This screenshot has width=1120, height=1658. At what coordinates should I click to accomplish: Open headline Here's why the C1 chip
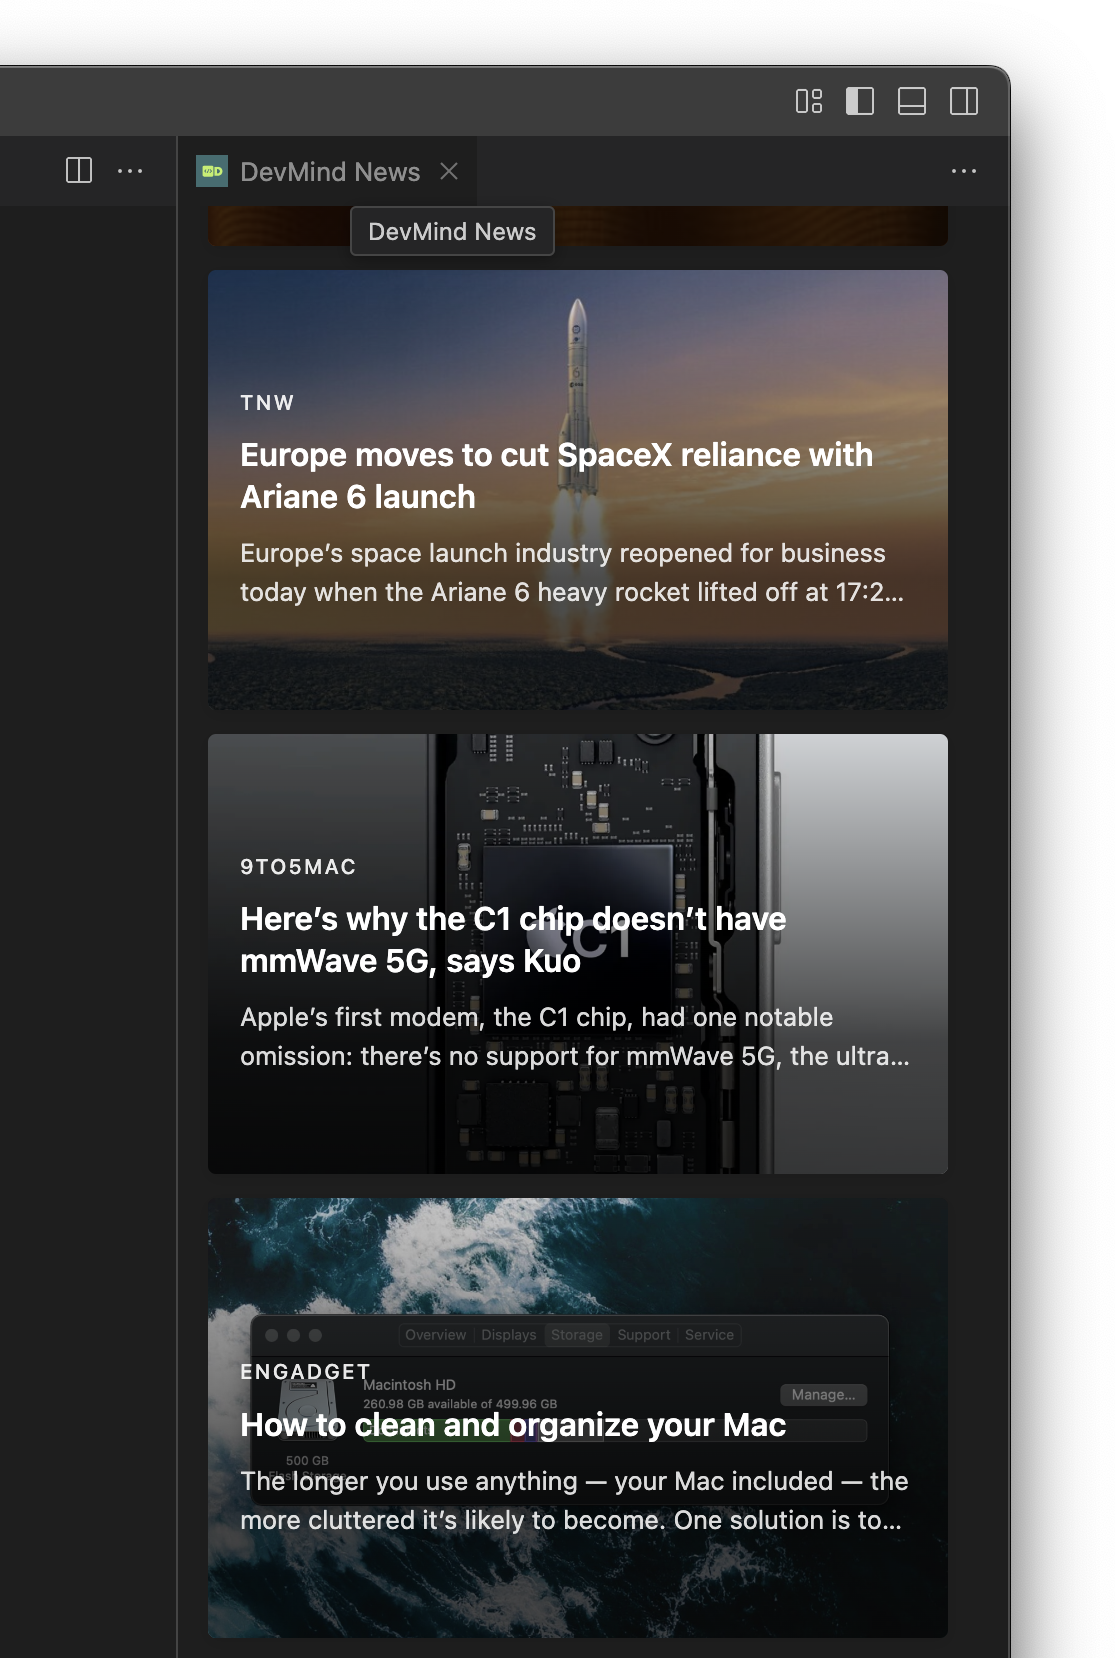(x=513, y=940)
